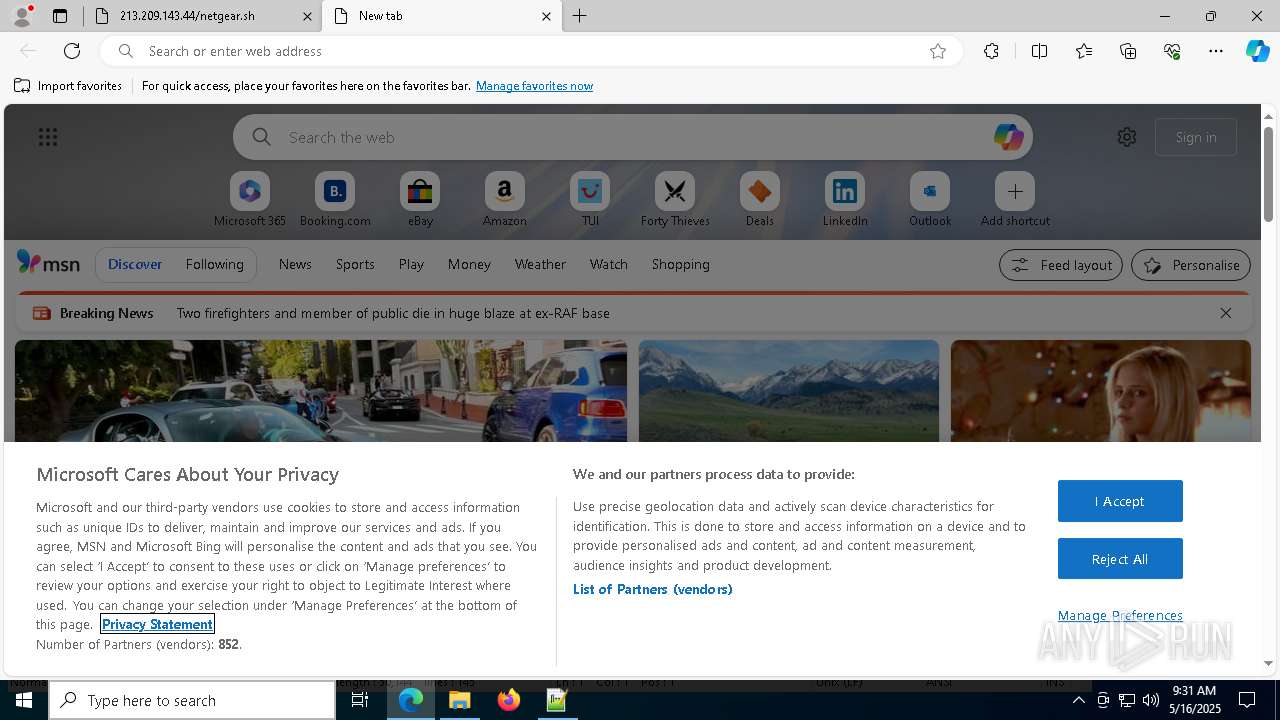The image size is (1280, 720).
Task: Open Task View on taskbar
Action: click(360, 700)
